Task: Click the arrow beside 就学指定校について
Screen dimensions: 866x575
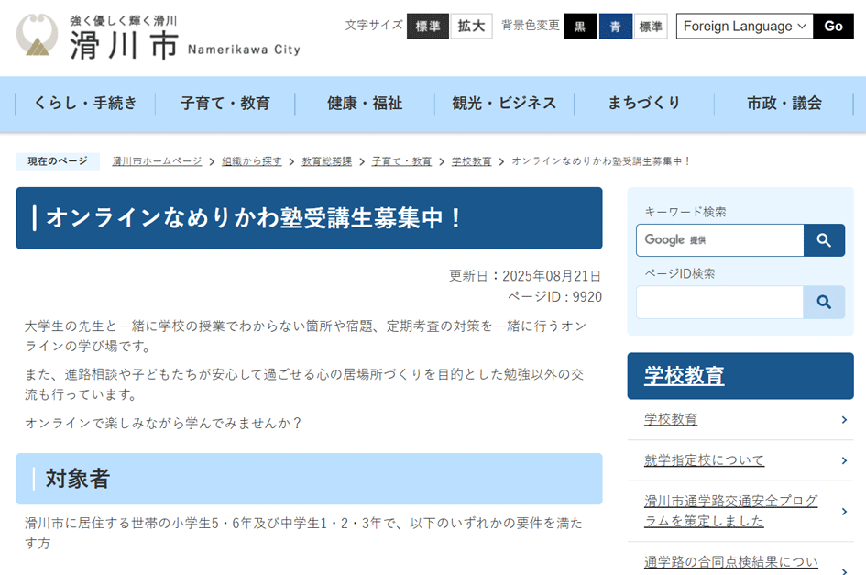Action: [x=845, y=460]
